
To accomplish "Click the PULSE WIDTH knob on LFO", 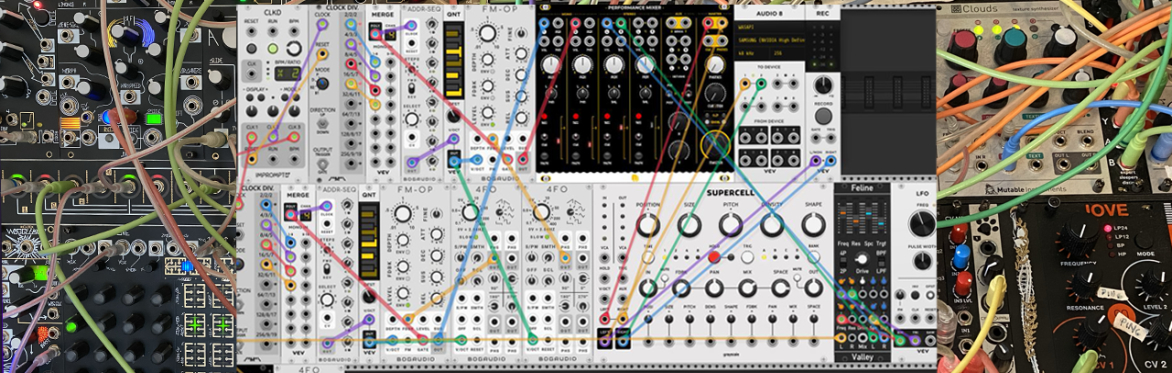I will point(922,261).
